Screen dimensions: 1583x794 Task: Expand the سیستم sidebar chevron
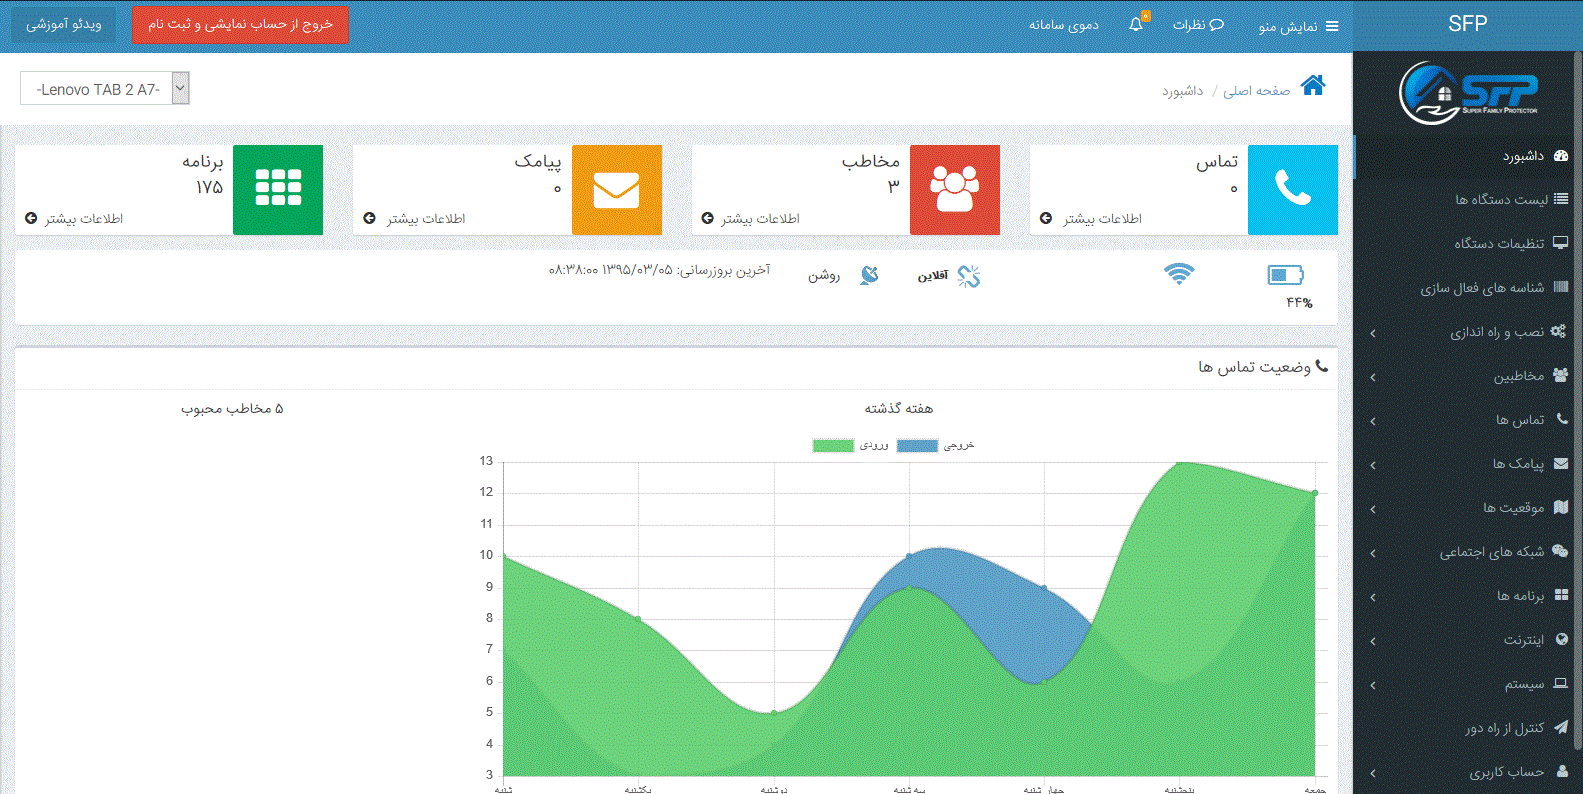pyautogui.click(x=1373, y=685)
